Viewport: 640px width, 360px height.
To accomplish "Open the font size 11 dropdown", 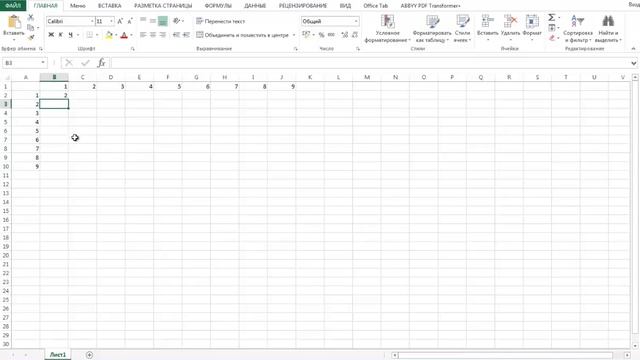I will point(111,21).
